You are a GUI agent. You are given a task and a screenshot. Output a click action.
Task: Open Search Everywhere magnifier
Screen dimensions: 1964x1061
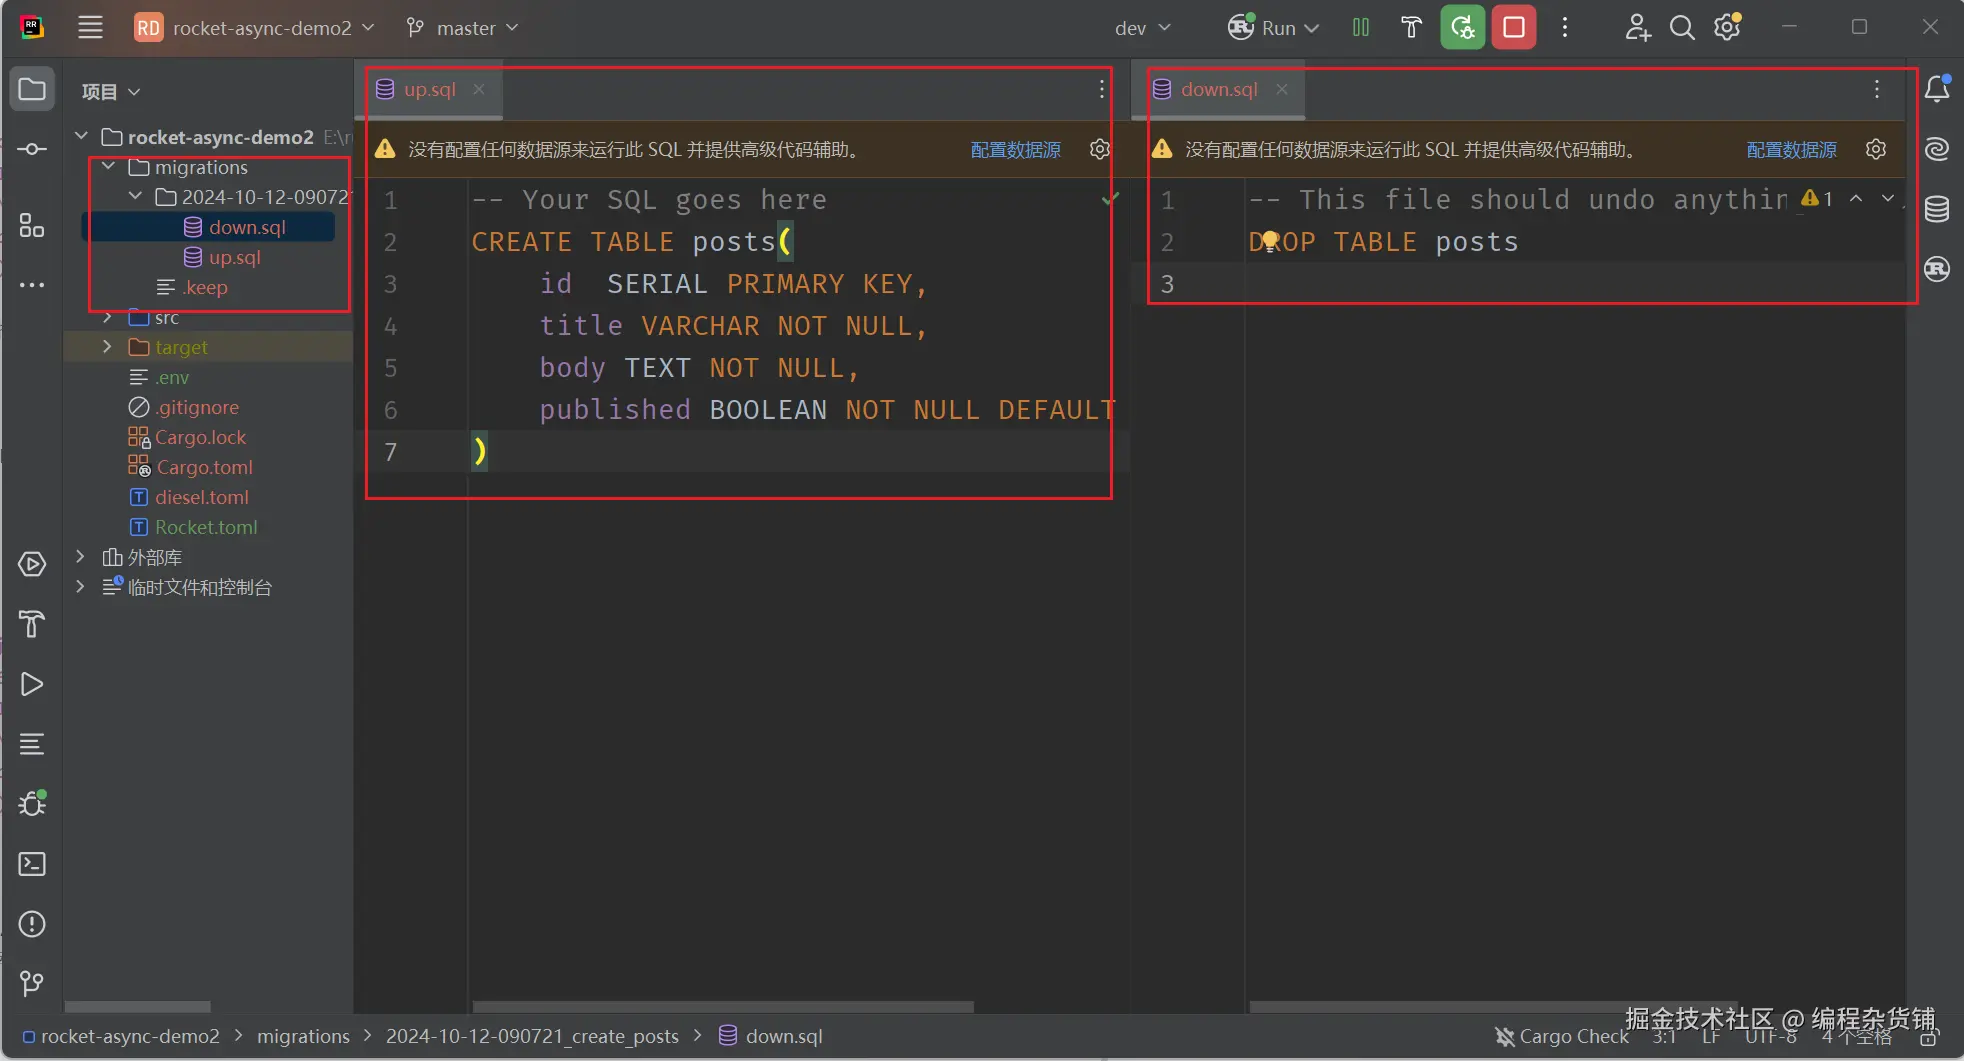point(1682,28)
